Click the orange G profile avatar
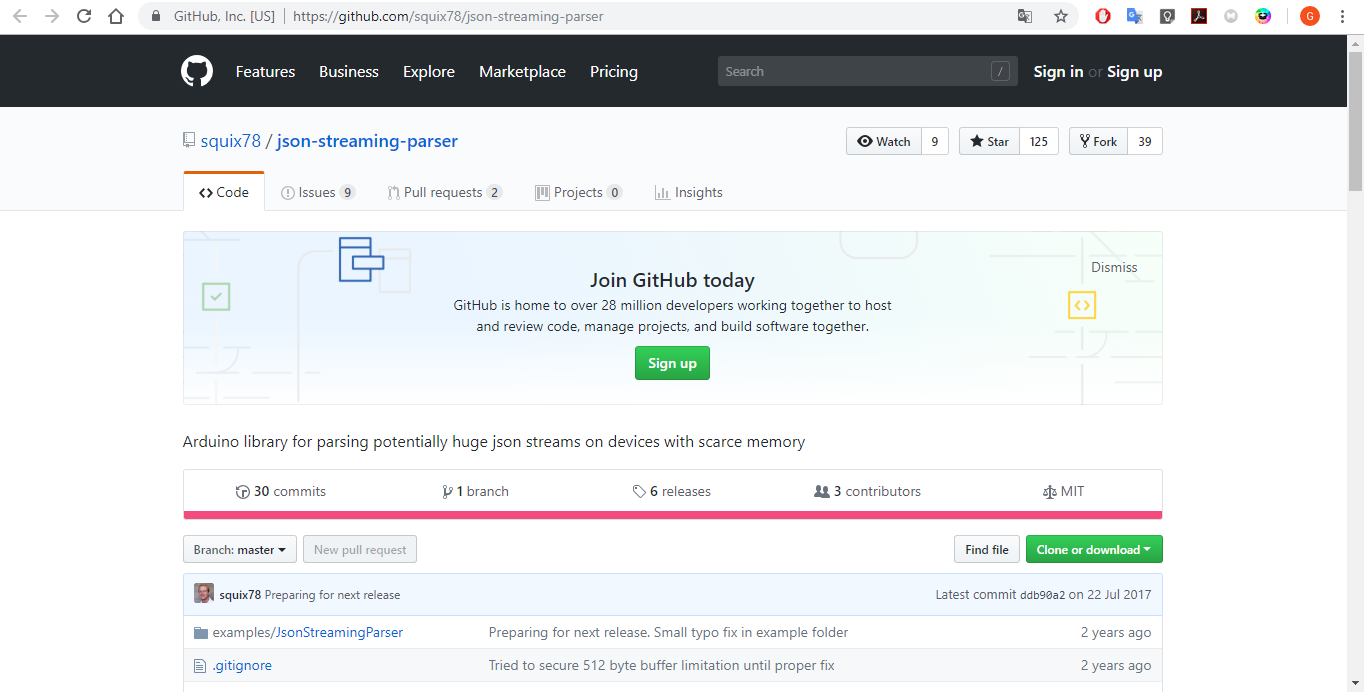The height and width of the screenshot is (694, 1368). [x=1310, y=16]
